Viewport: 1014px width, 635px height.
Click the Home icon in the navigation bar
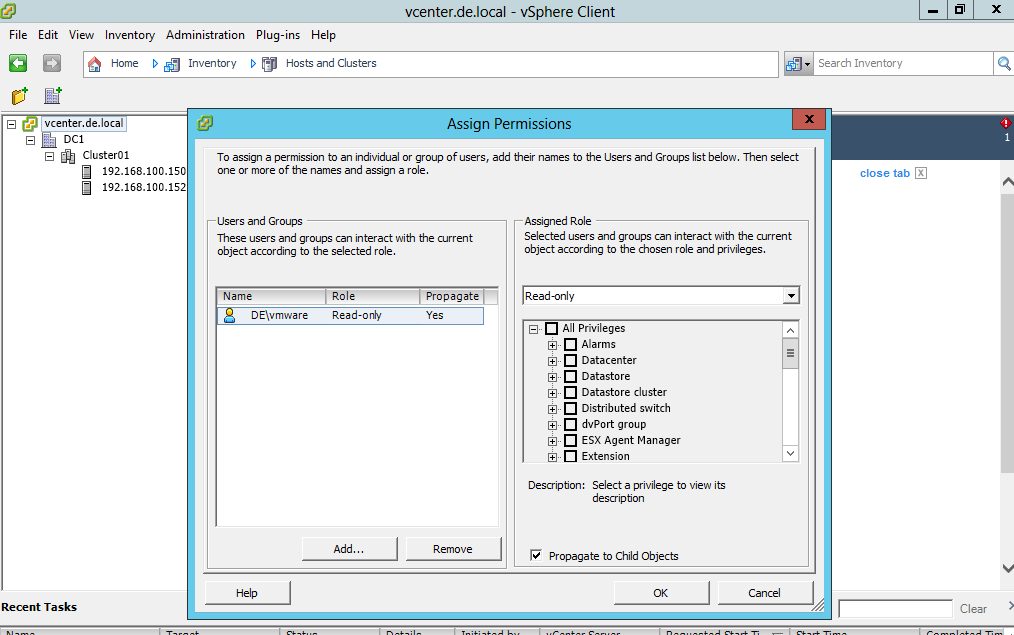95,63
